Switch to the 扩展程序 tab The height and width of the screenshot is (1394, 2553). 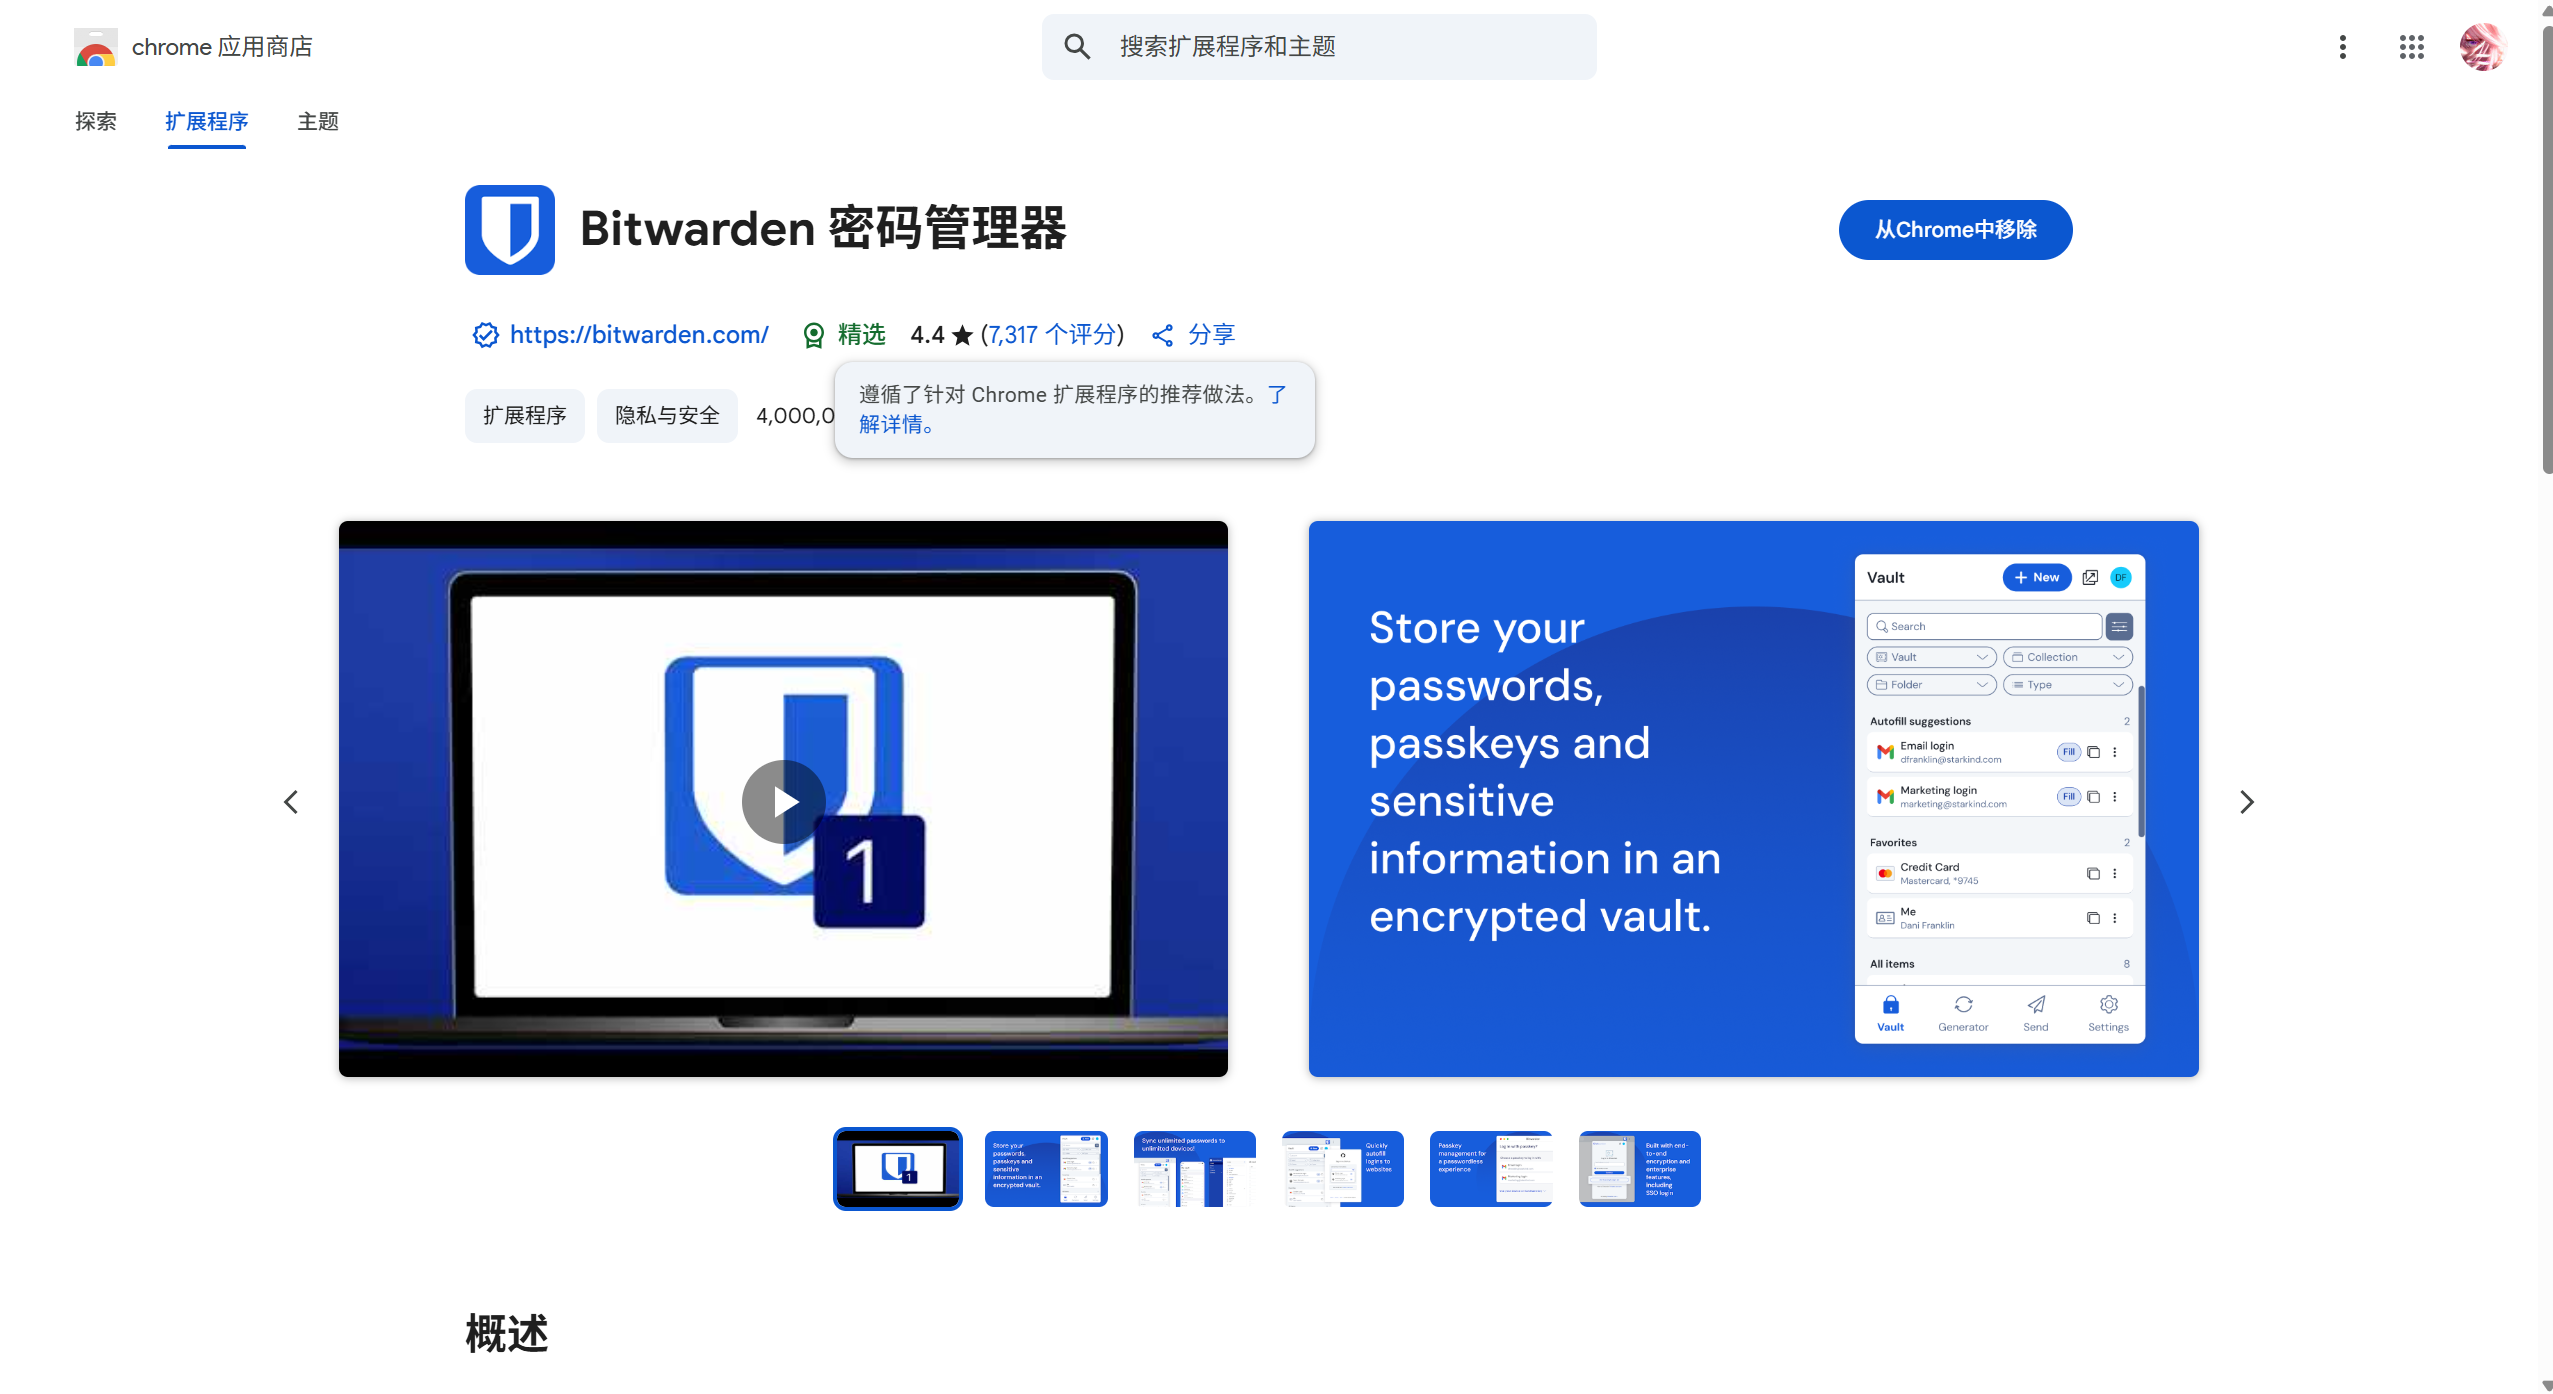coord(206,121)
